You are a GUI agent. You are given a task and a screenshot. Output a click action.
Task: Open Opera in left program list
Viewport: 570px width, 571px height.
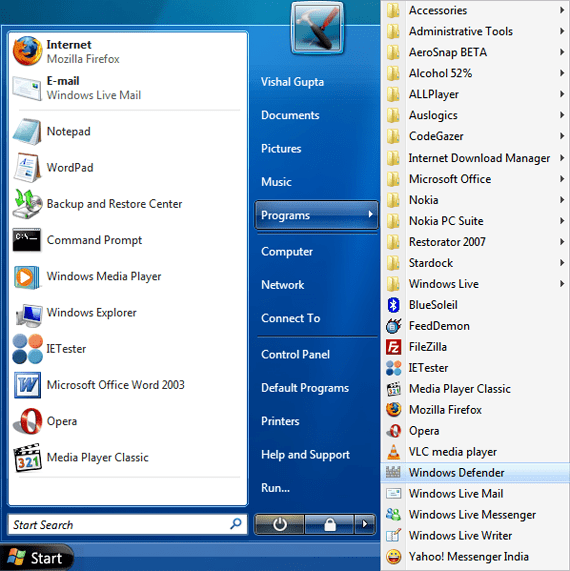coord(127,421)
